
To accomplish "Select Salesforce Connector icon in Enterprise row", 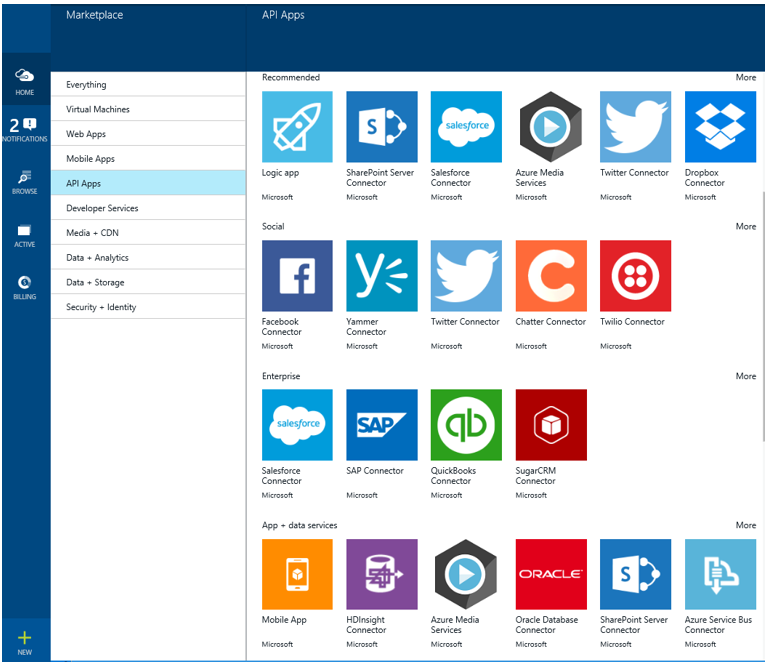I will [297, 424].
